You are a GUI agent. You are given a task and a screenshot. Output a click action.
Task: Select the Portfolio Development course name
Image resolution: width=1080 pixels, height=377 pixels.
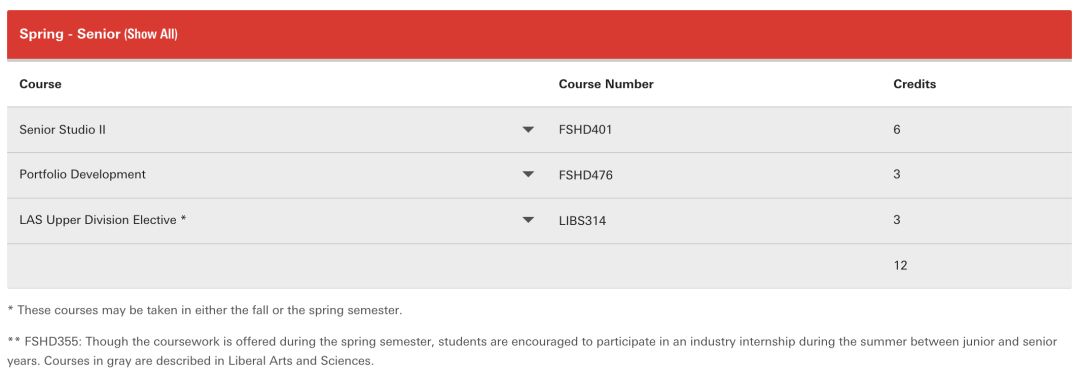[83, 174]
